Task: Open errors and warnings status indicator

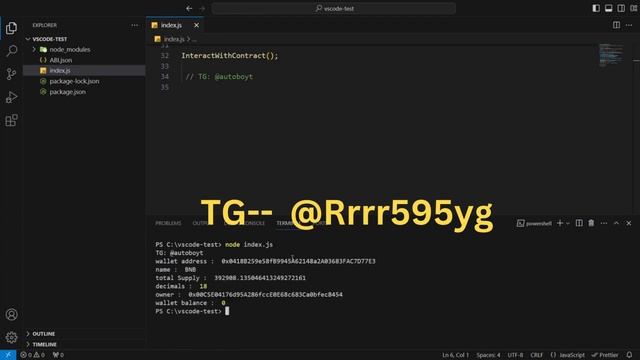Action: pyautogui.click(x=33, y=355)
